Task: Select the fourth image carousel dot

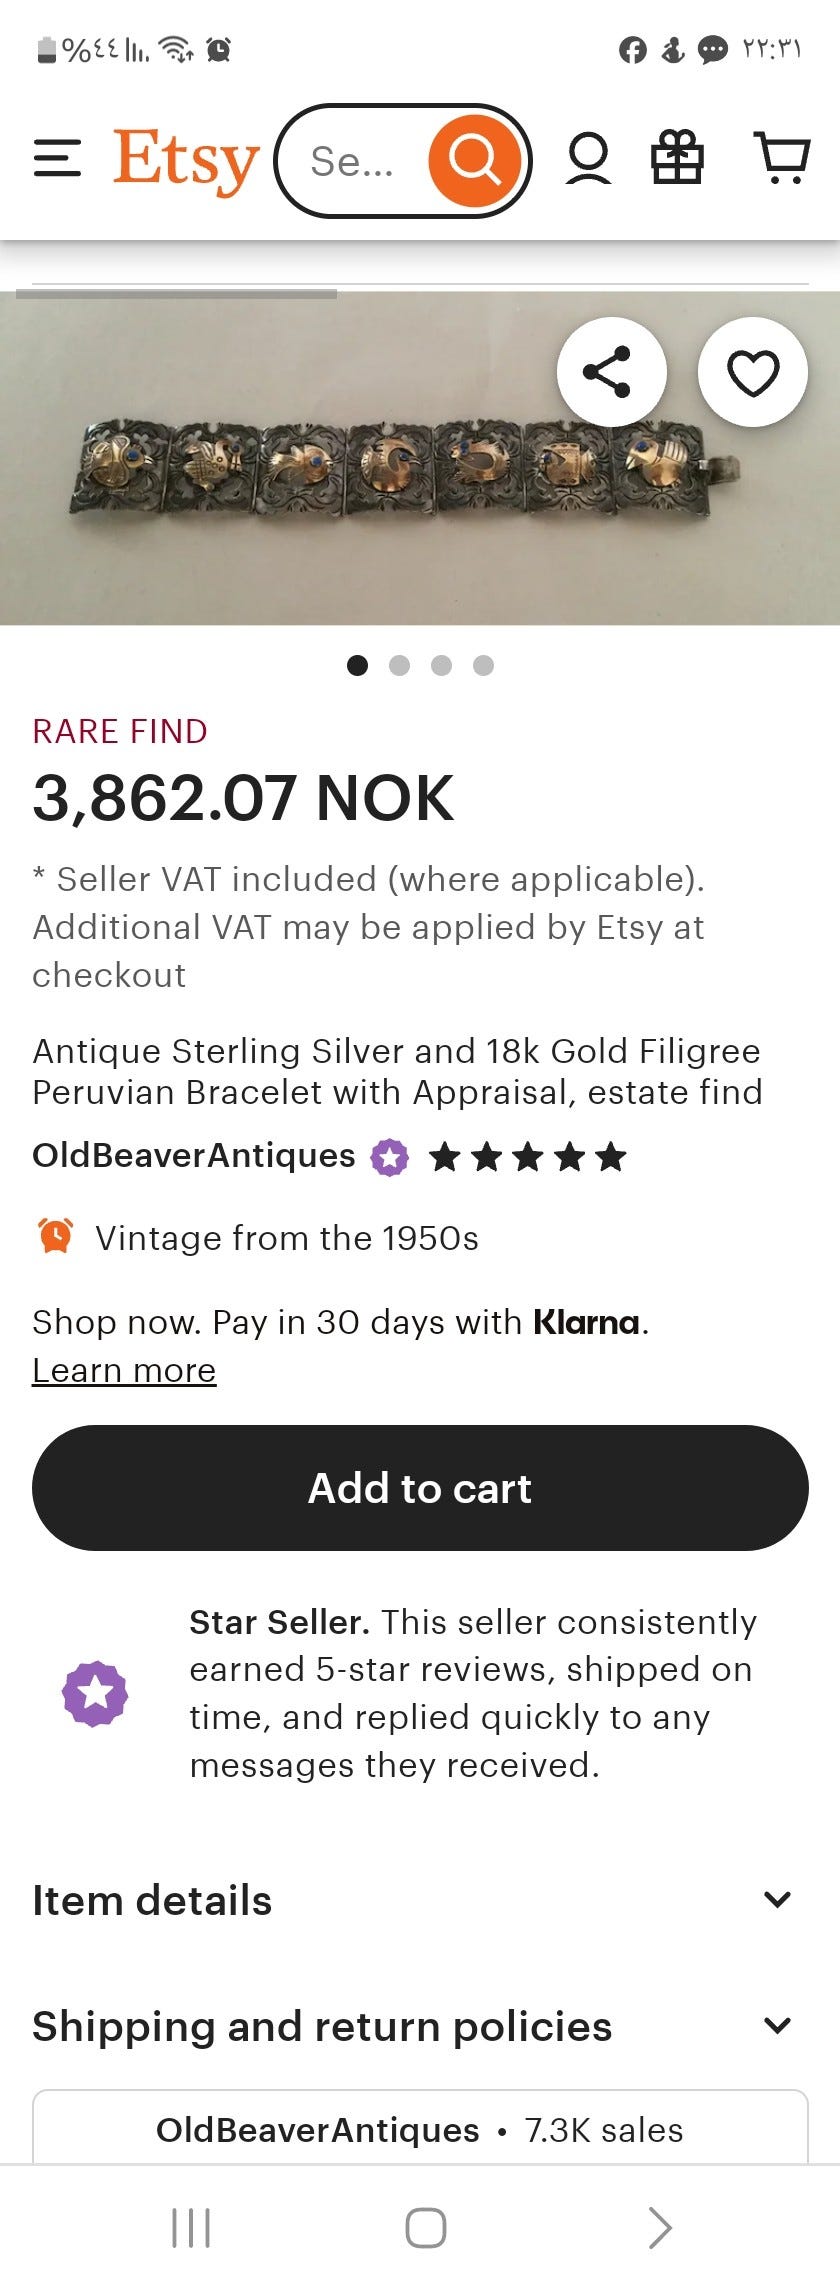Action: coord(483,665)
